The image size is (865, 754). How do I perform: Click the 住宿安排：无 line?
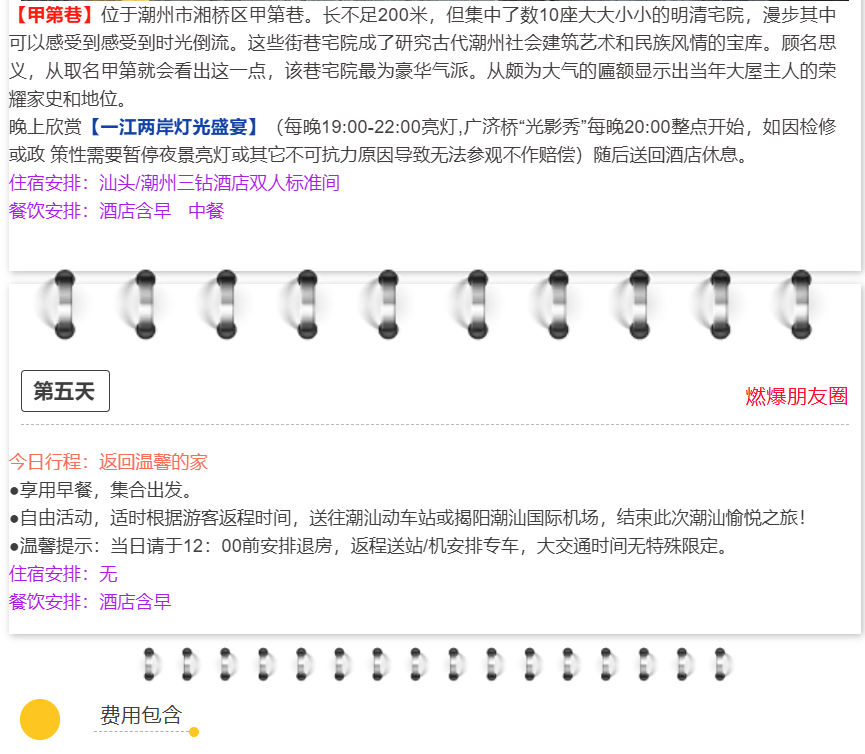tap(63, 574)
